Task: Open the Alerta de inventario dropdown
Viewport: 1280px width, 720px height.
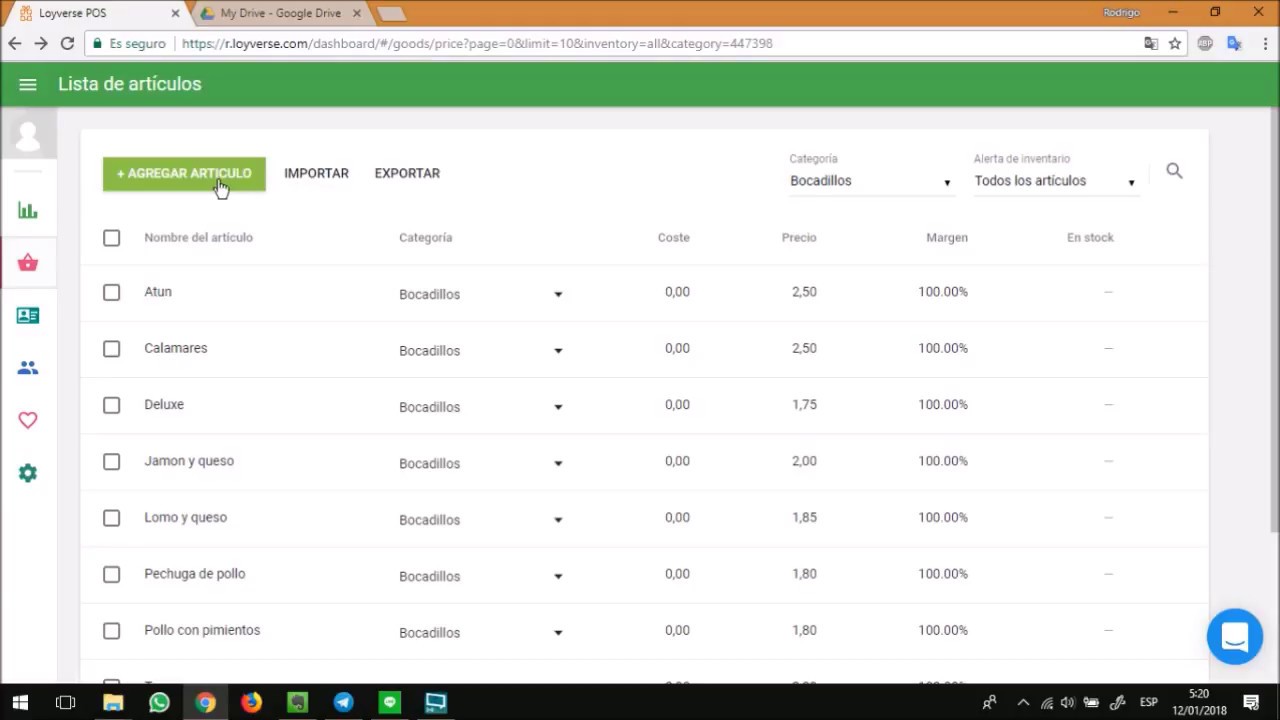Action: 1056,181
